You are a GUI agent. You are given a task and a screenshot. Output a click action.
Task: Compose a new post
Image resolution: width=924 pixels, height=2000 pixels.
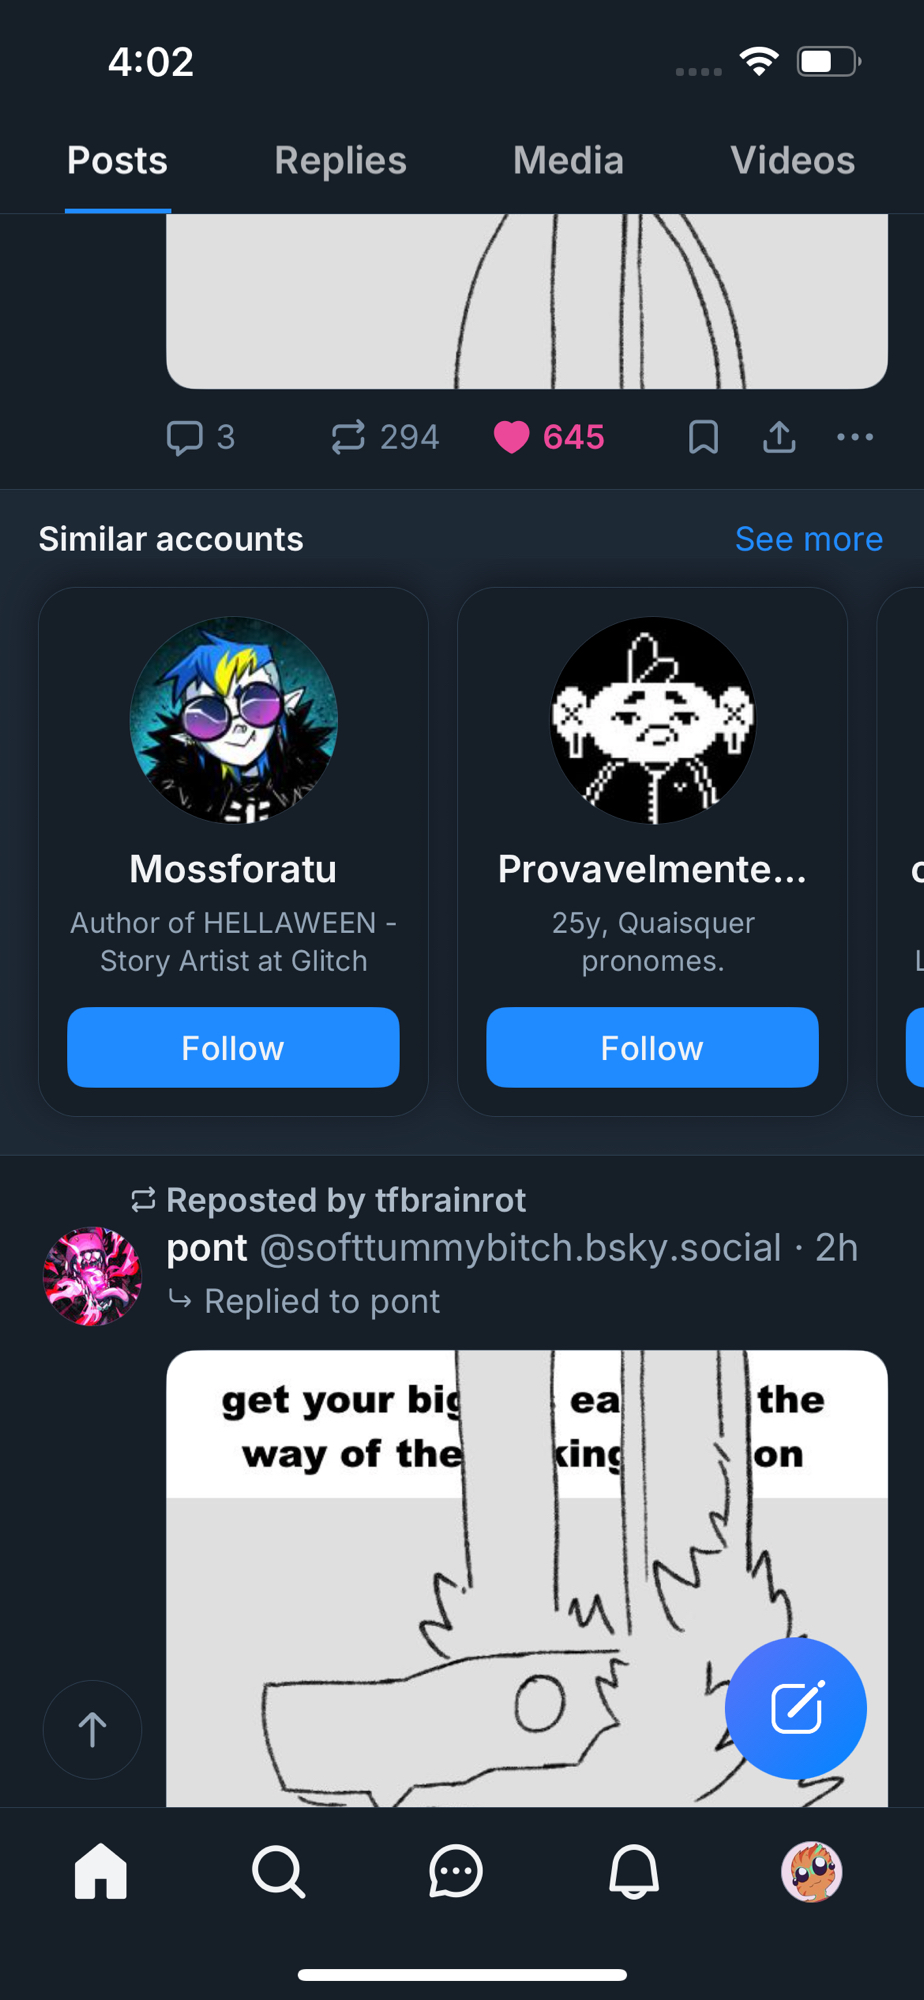click(795, 1707)
